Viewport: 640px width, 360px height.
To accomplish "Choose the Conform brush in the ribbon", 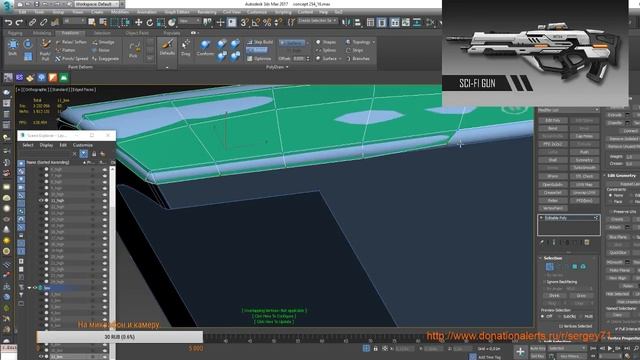I will (205, 47).
